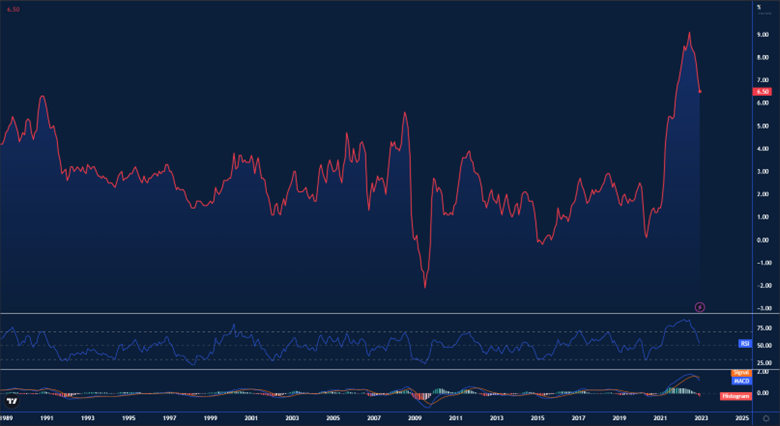Click the 1991 label on time axis
The width and height of the screenshot is (780, 426).
(x=46, y=416)
